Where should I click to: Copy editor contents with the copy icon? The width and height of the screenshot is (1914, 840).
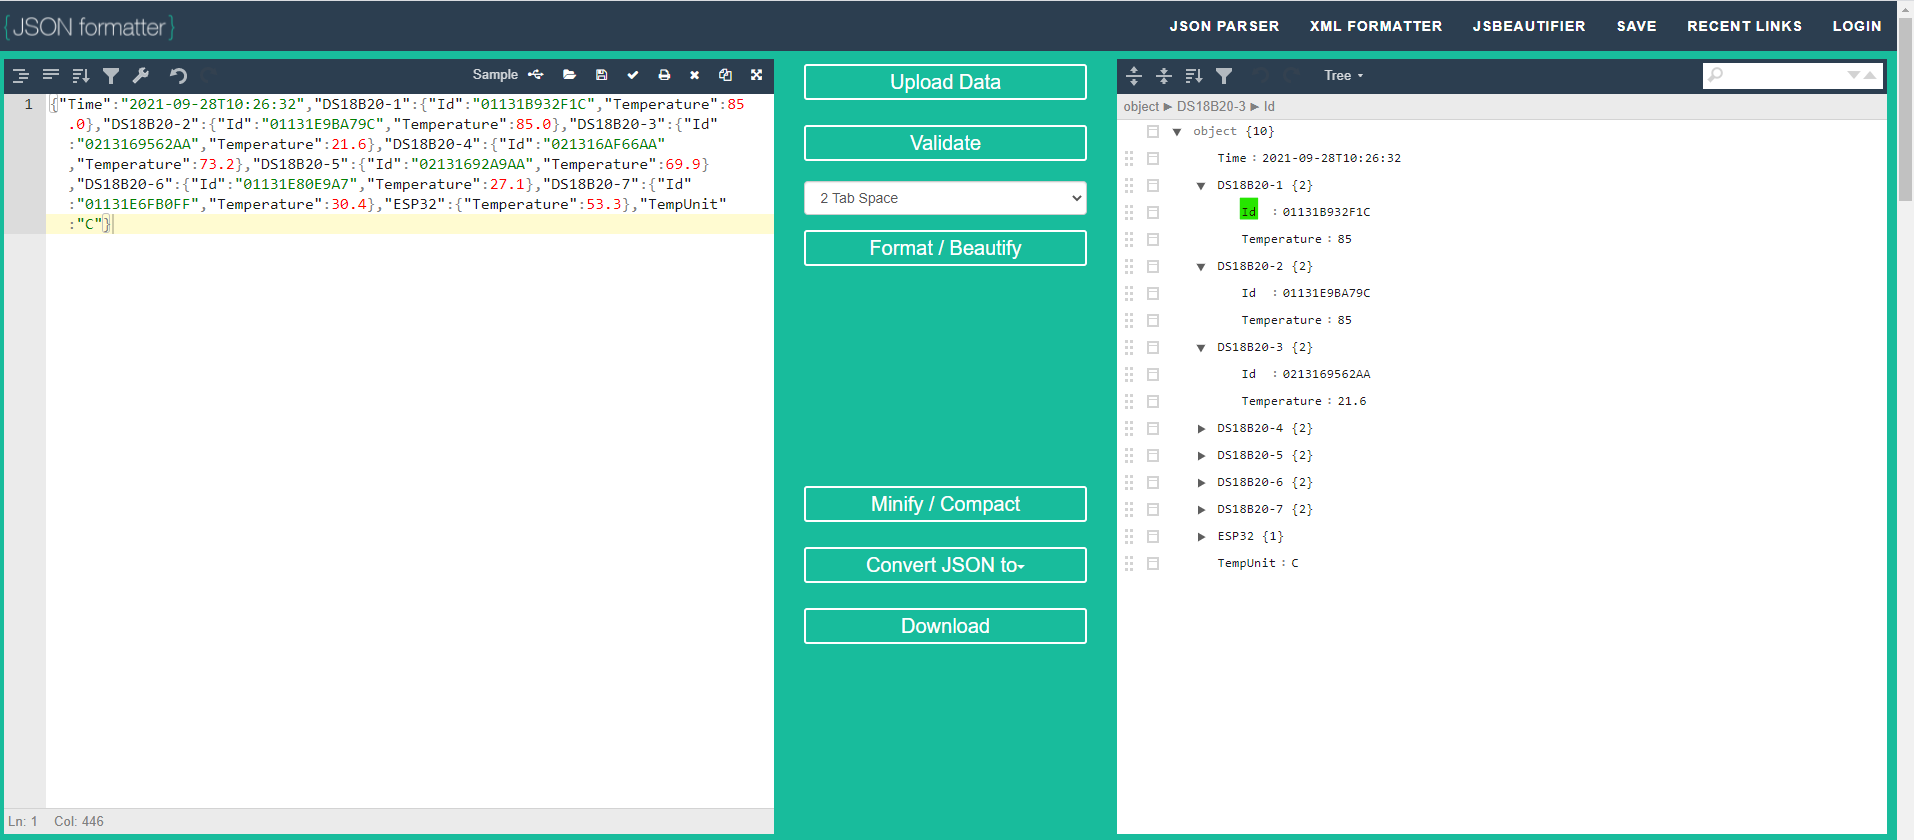725,75
